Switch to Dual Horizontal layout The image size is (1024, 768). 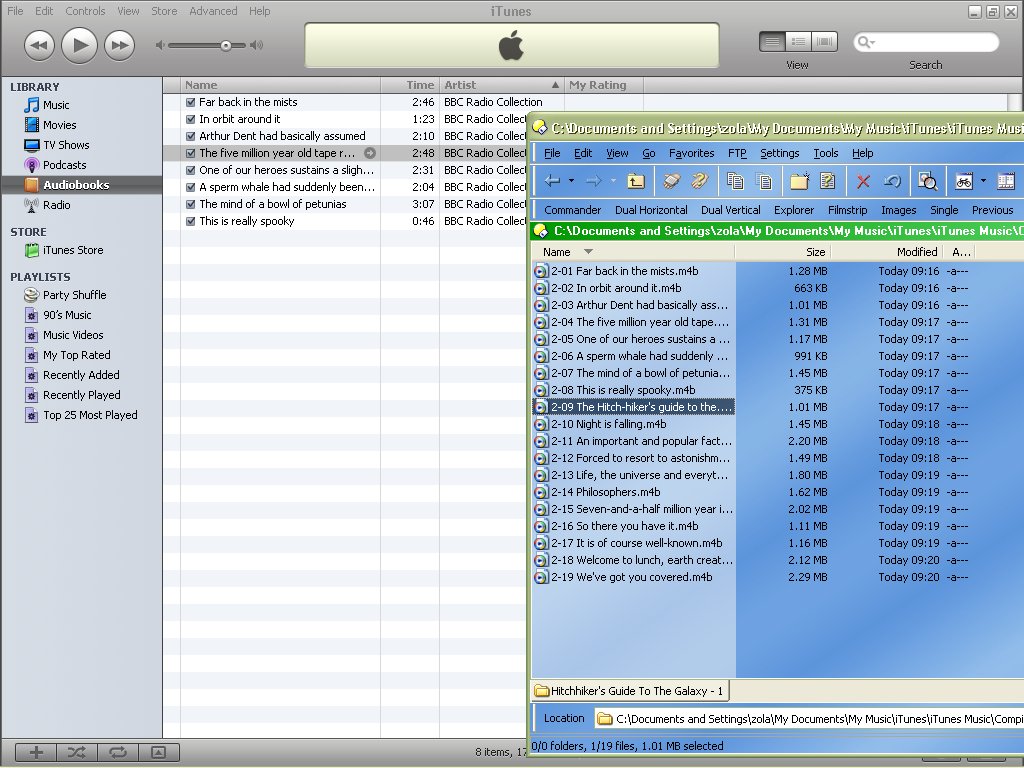click(x=651, y=210)
